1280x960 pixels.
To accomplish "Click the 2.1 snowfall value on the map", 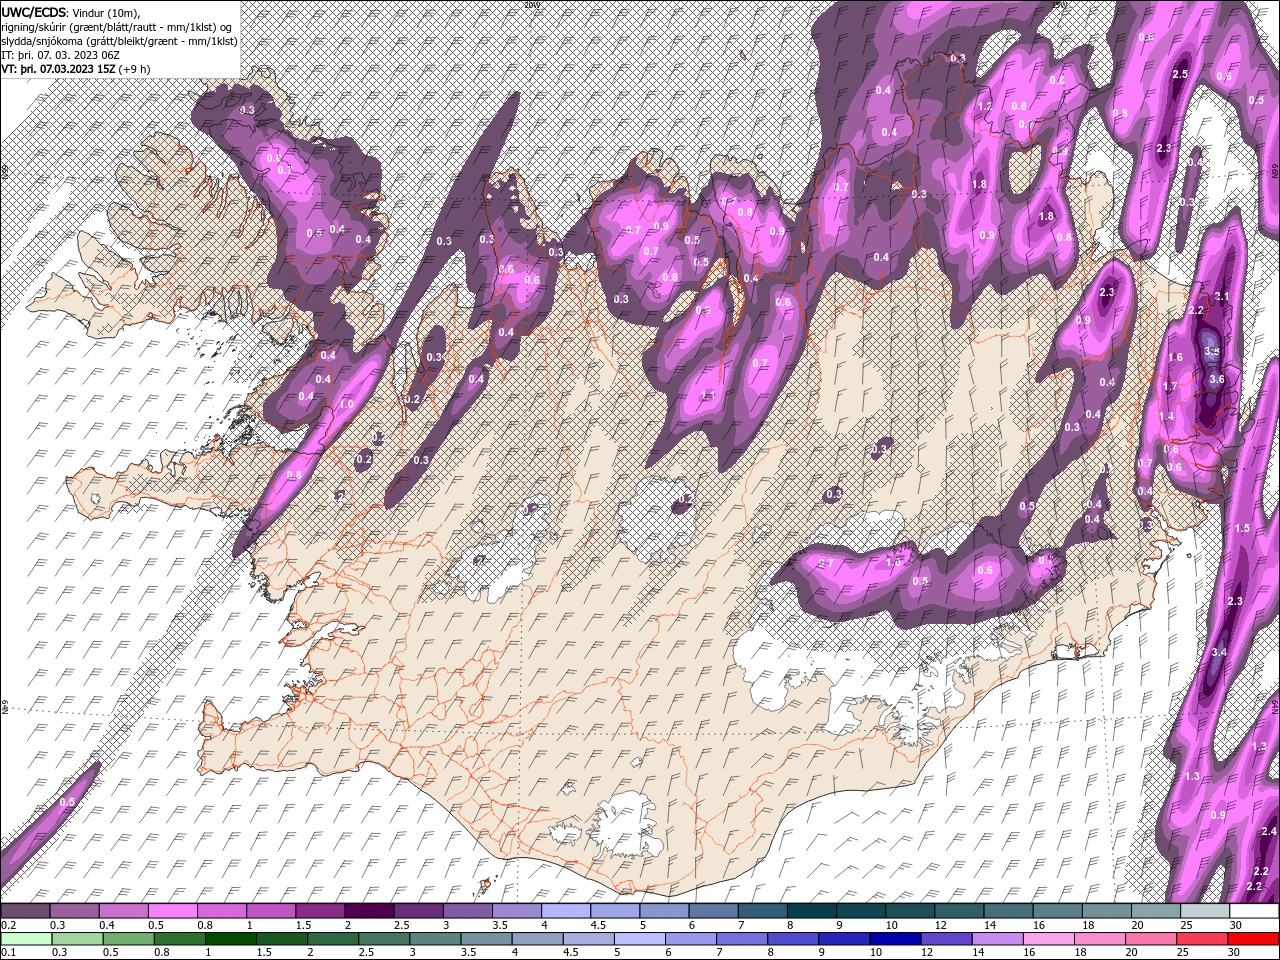I will point(1221,297).
